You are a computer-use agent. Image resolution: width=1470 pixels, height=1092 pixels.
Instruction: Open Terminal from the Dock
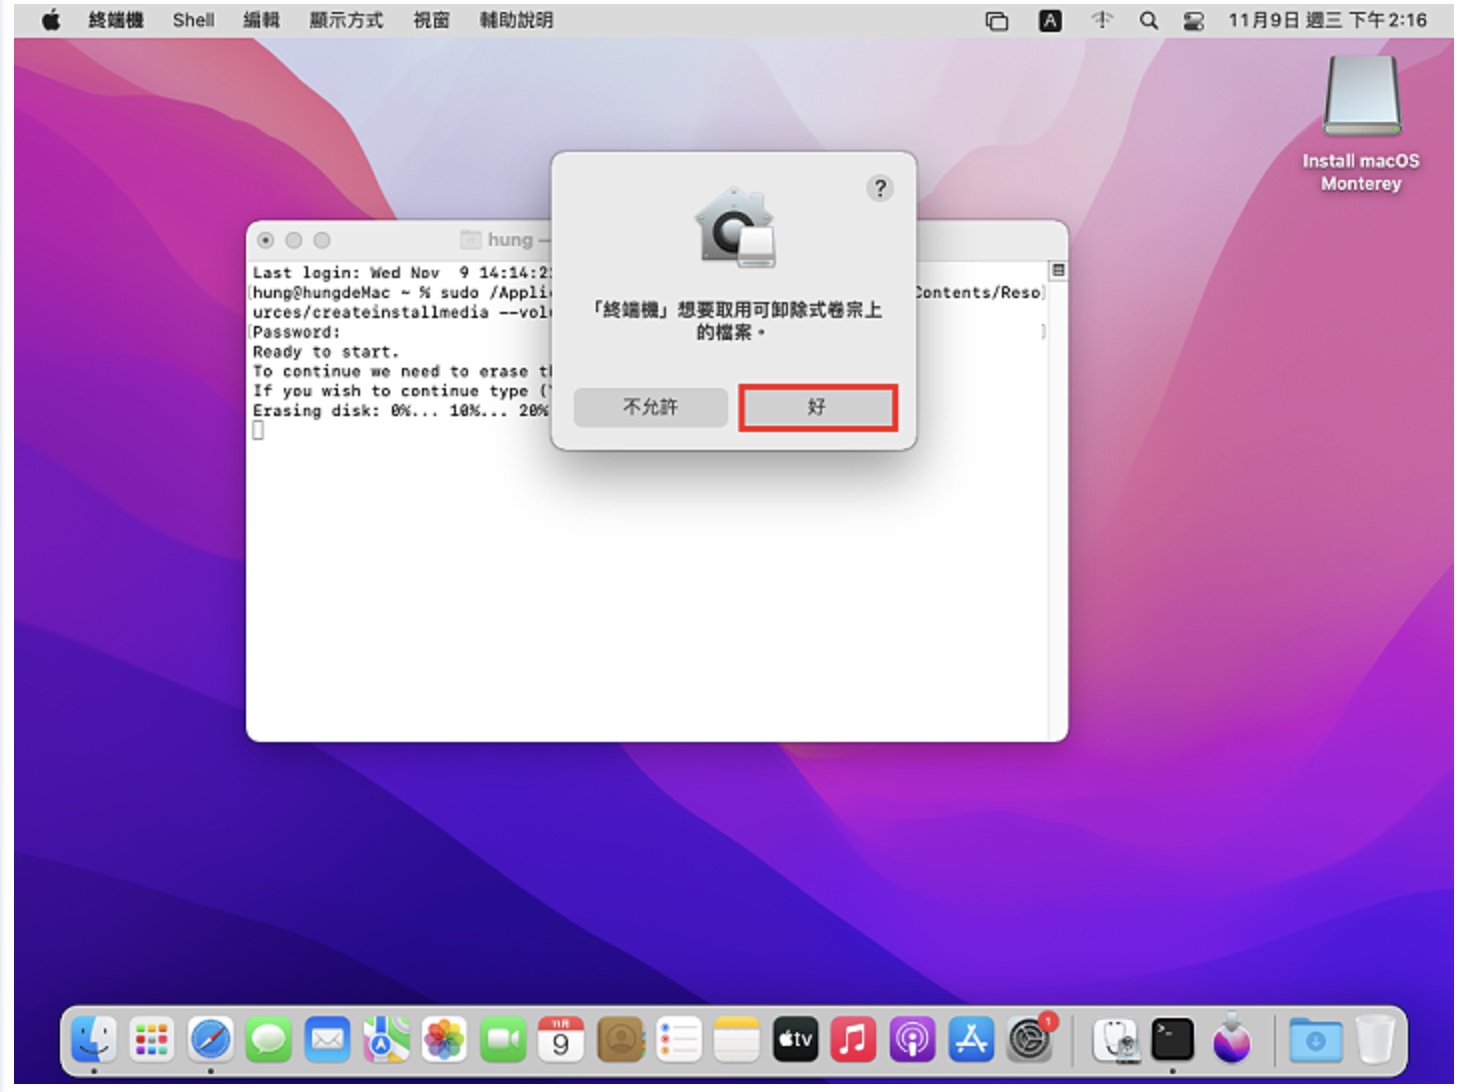pos(1173,1040)
